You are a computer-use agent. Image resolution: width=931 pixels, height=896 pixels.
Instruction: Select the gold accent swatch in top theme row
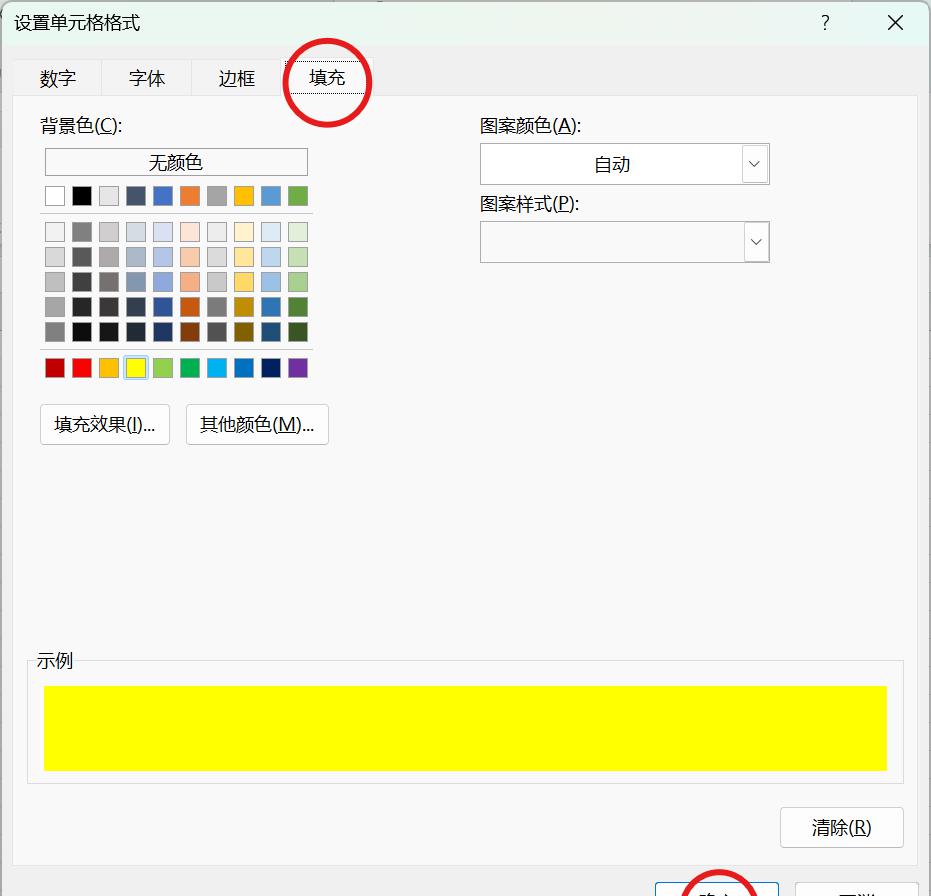244,196
